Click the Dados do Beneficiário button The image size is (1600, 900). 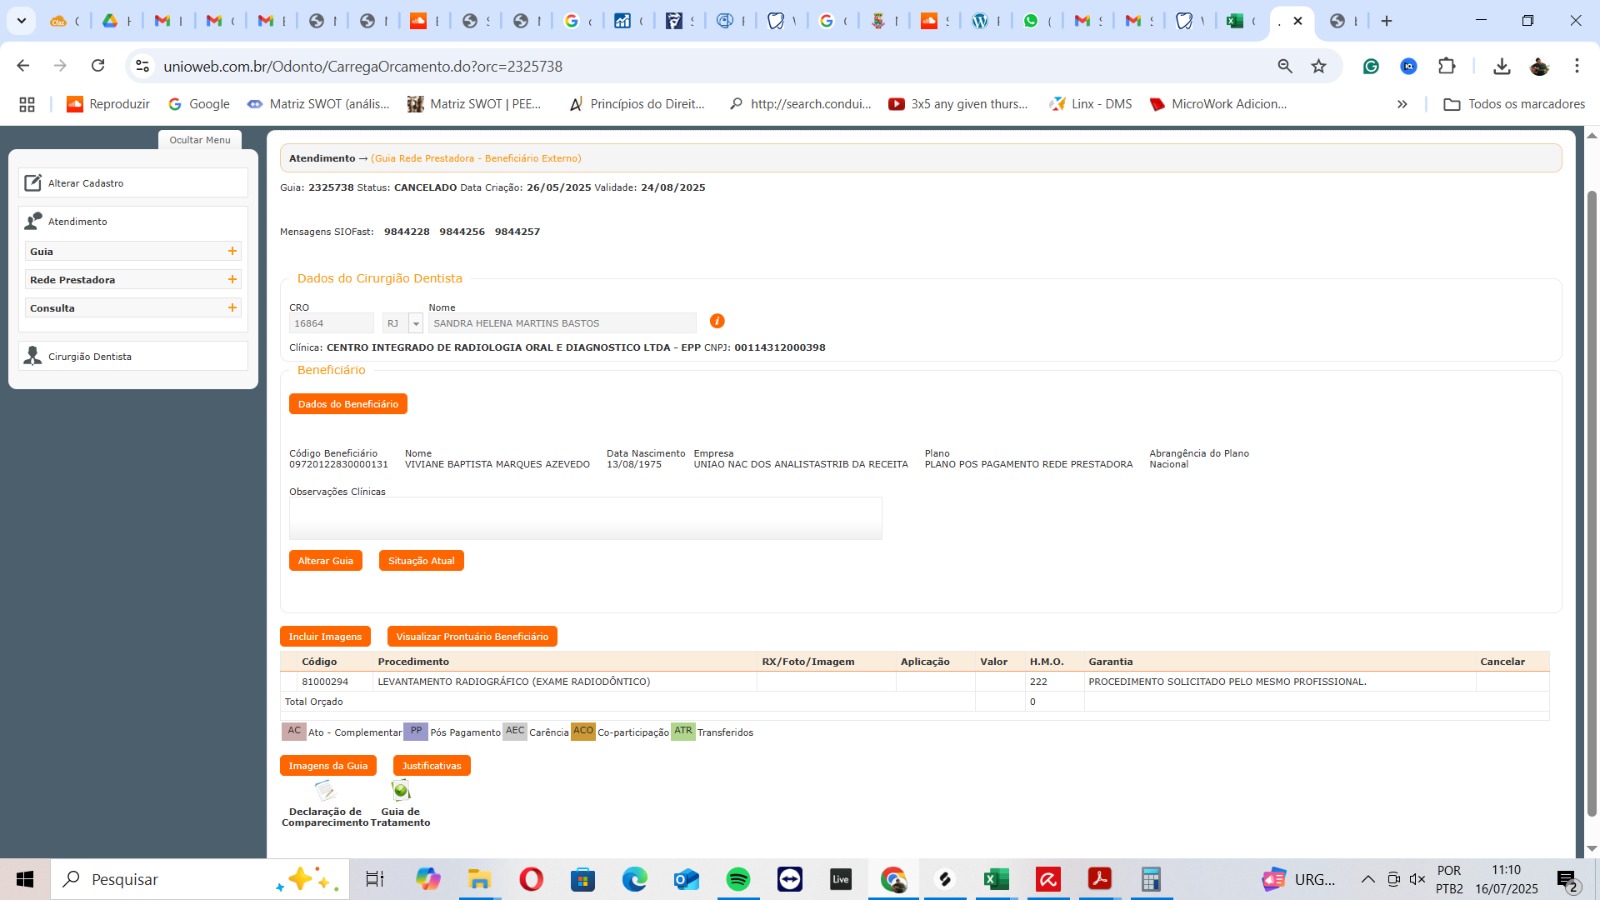click(x=348, y=404)
